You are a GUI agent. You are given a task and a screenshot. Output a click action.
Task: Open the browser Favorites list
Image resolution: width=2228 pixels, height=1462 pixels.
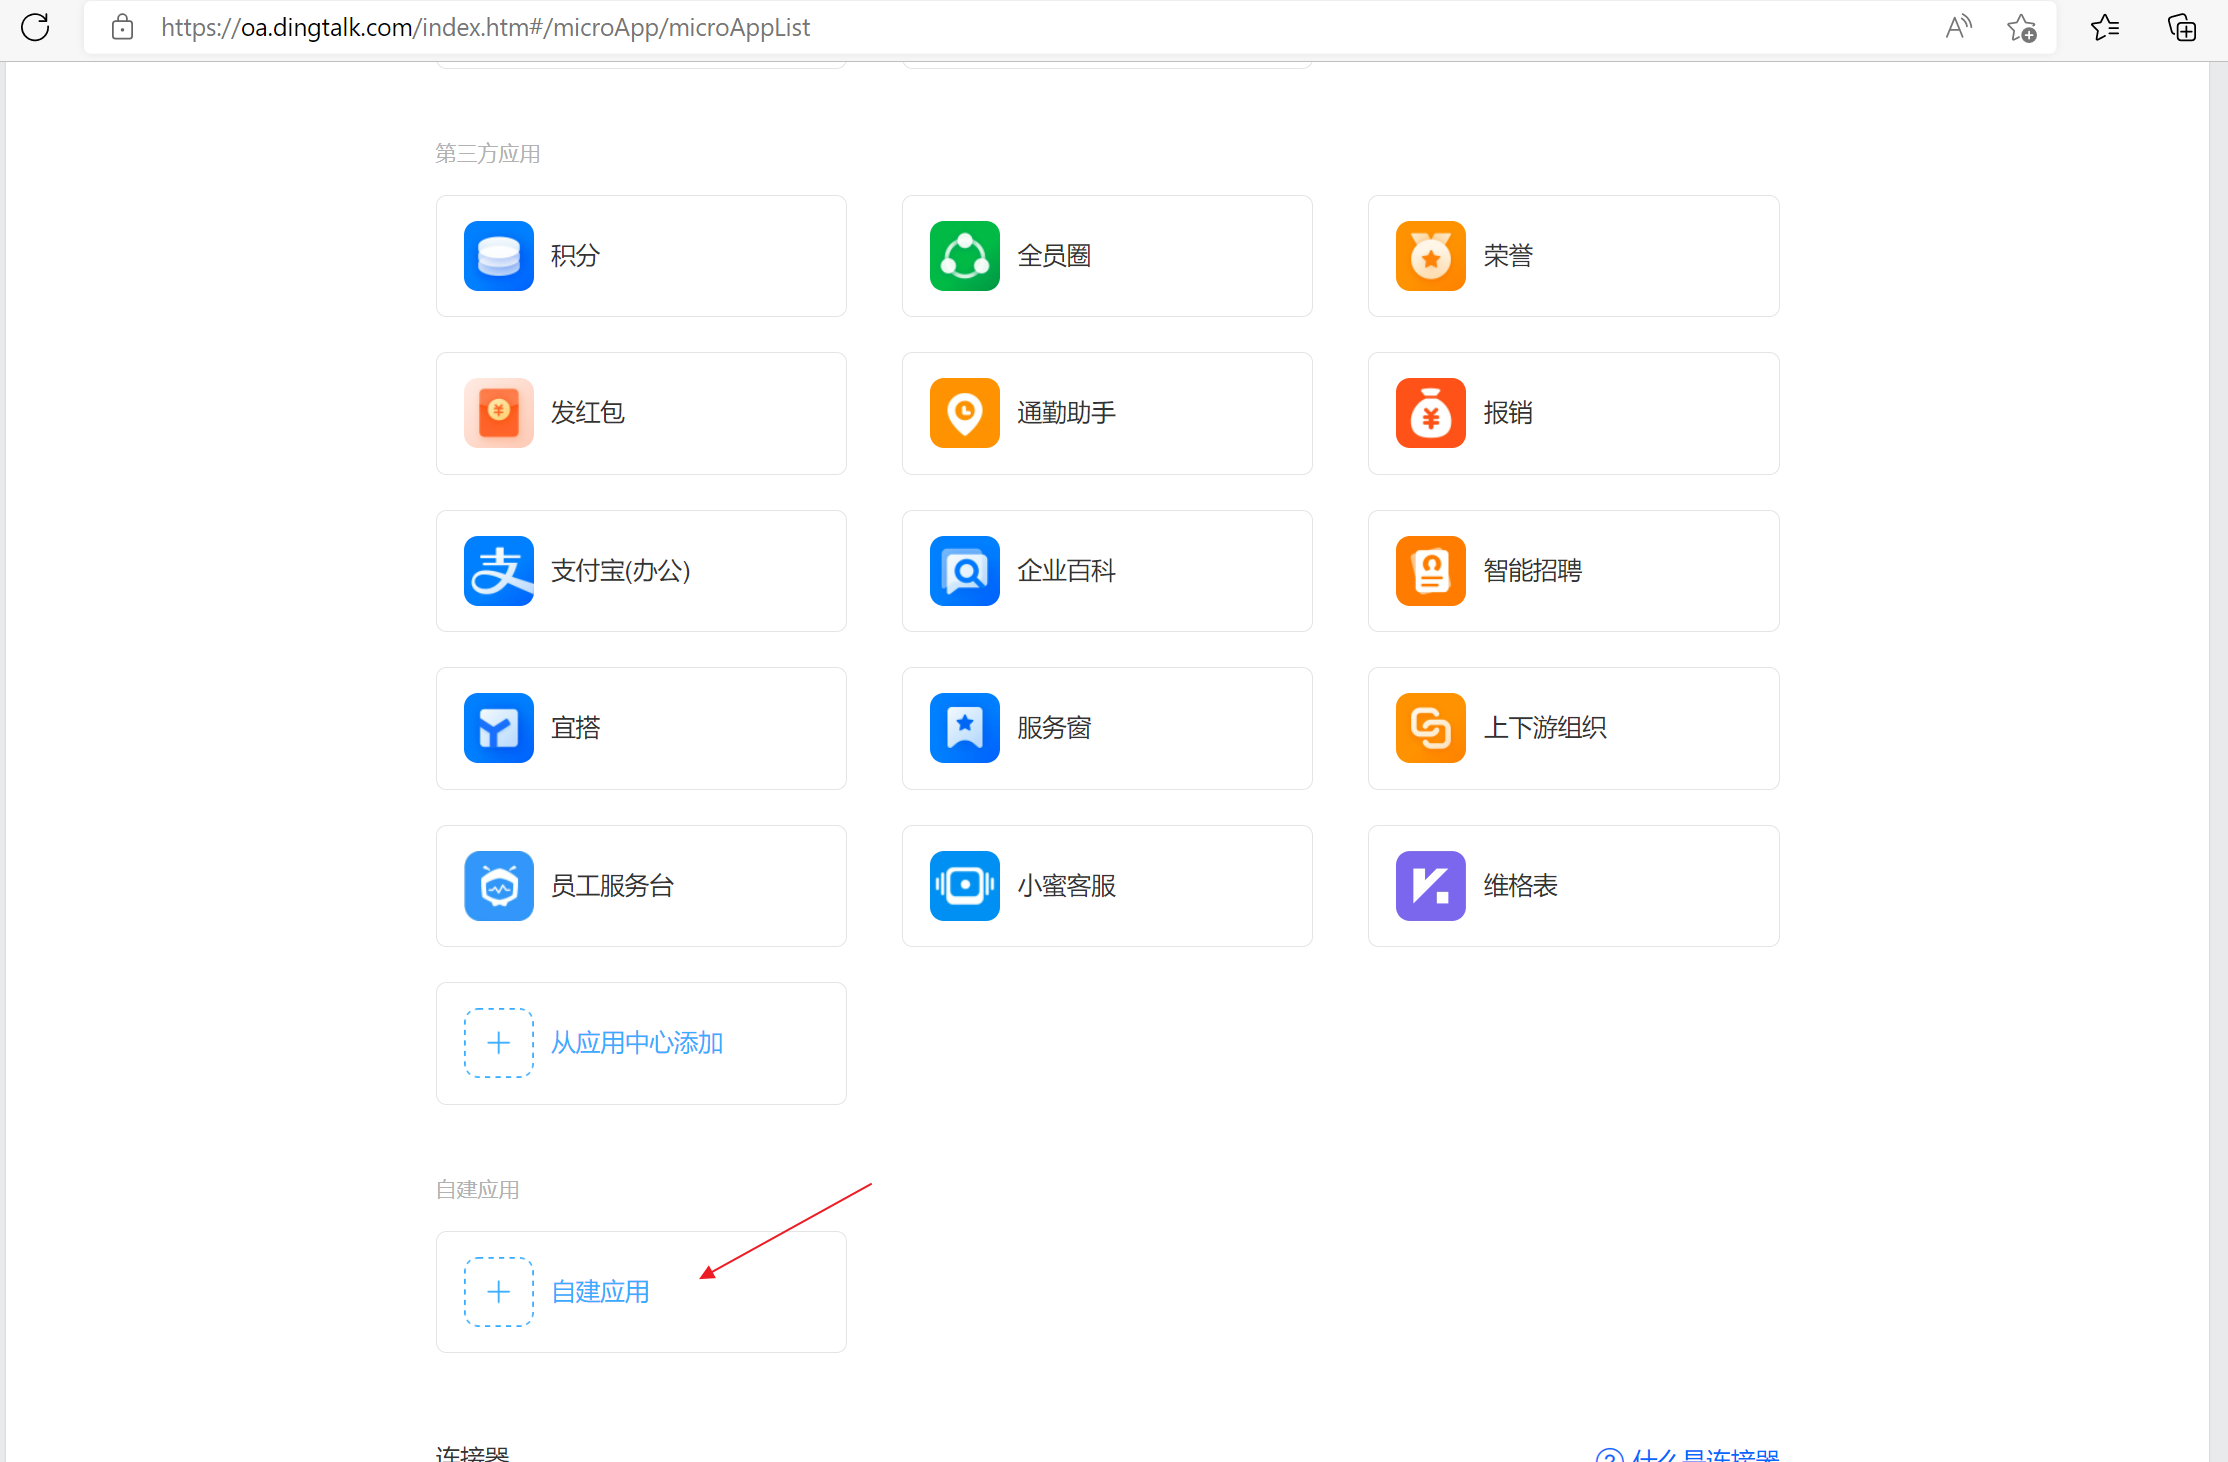2104,27
